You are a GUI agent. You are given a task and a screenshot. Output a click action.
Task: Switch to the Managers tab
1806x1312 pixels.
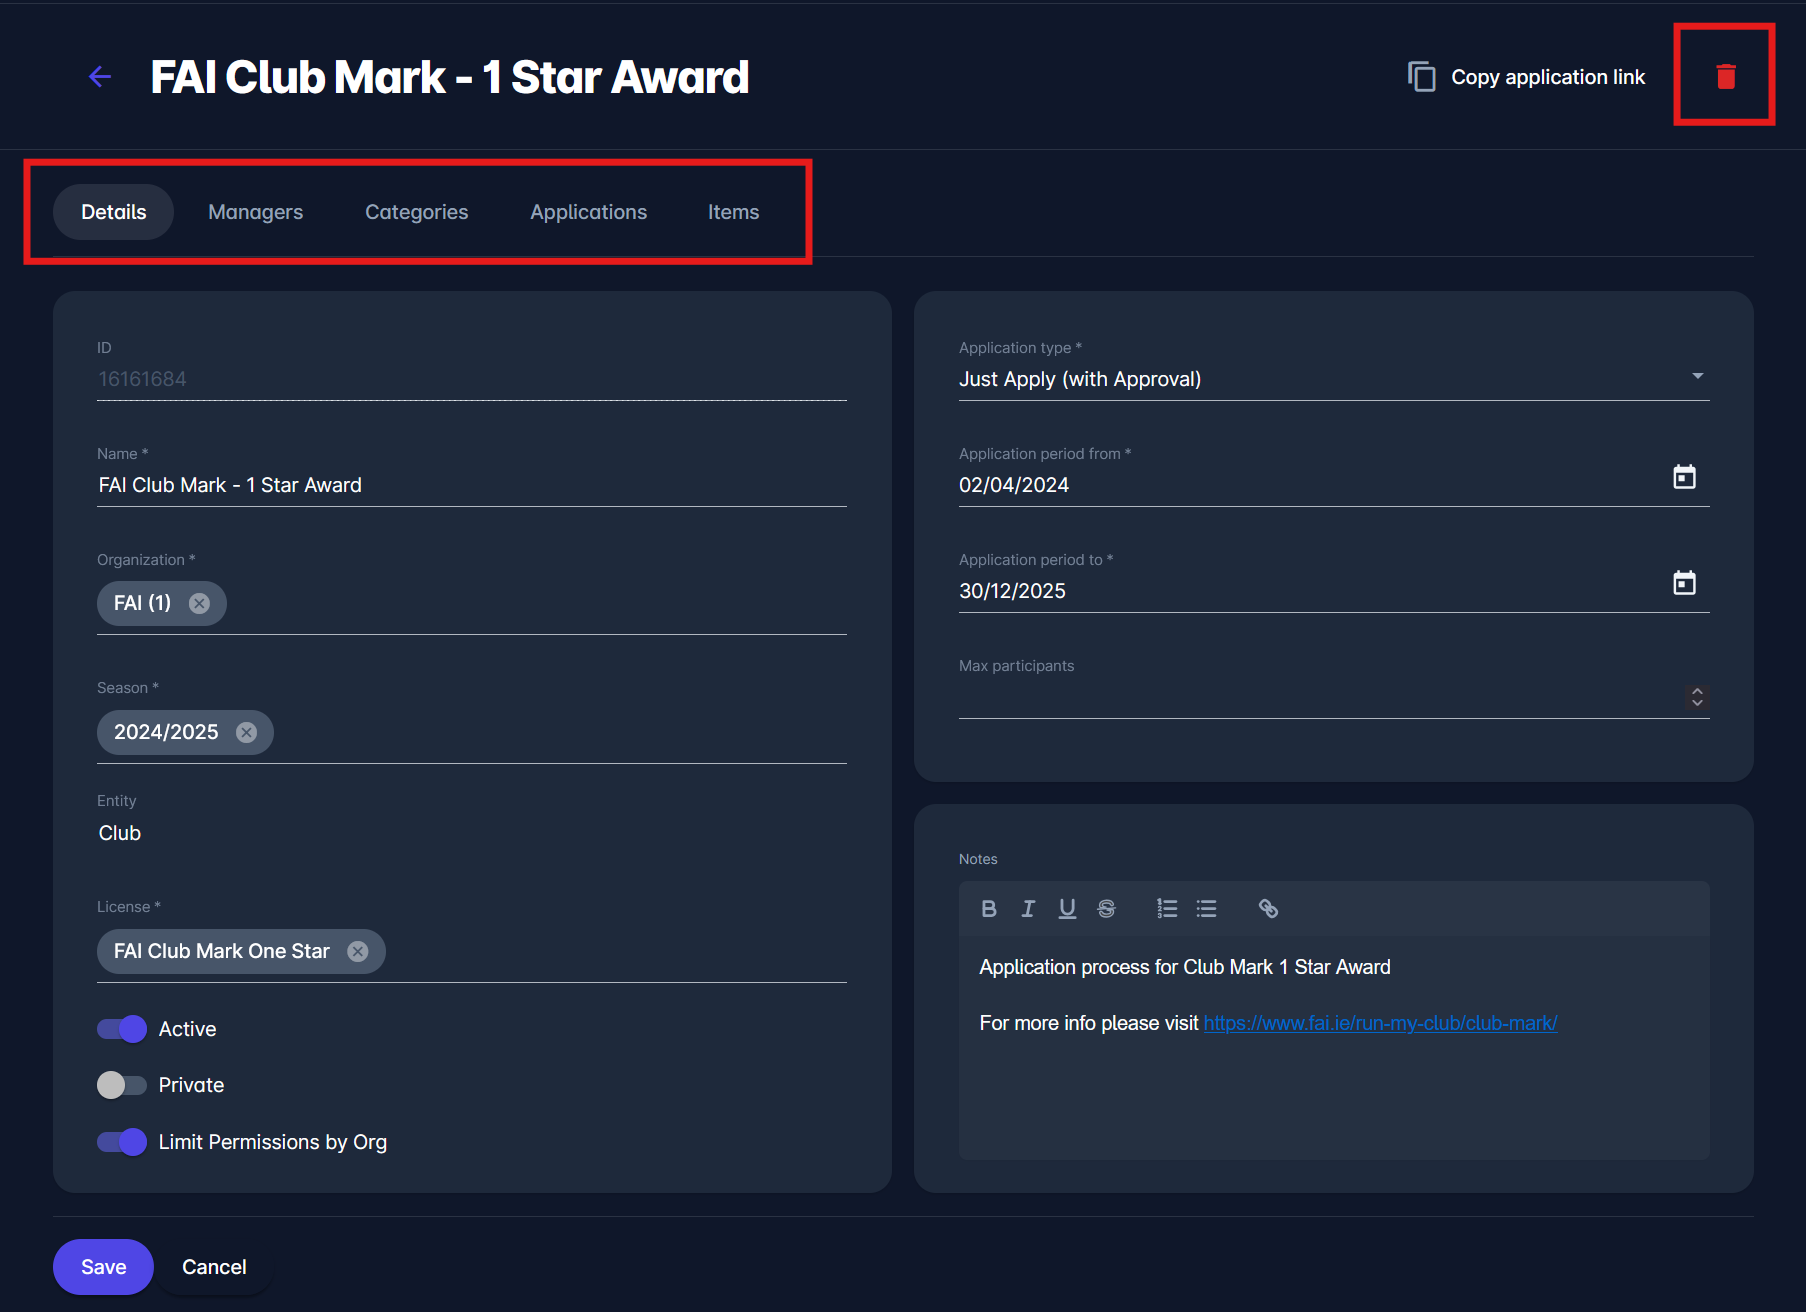pos(255,212)
